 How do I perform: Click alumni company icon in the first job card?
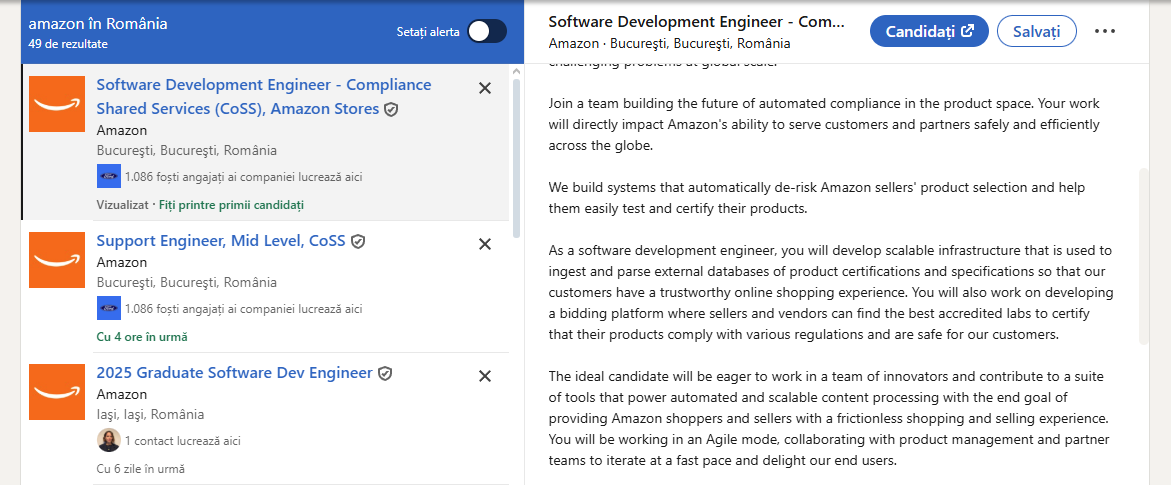click(108, 177)
